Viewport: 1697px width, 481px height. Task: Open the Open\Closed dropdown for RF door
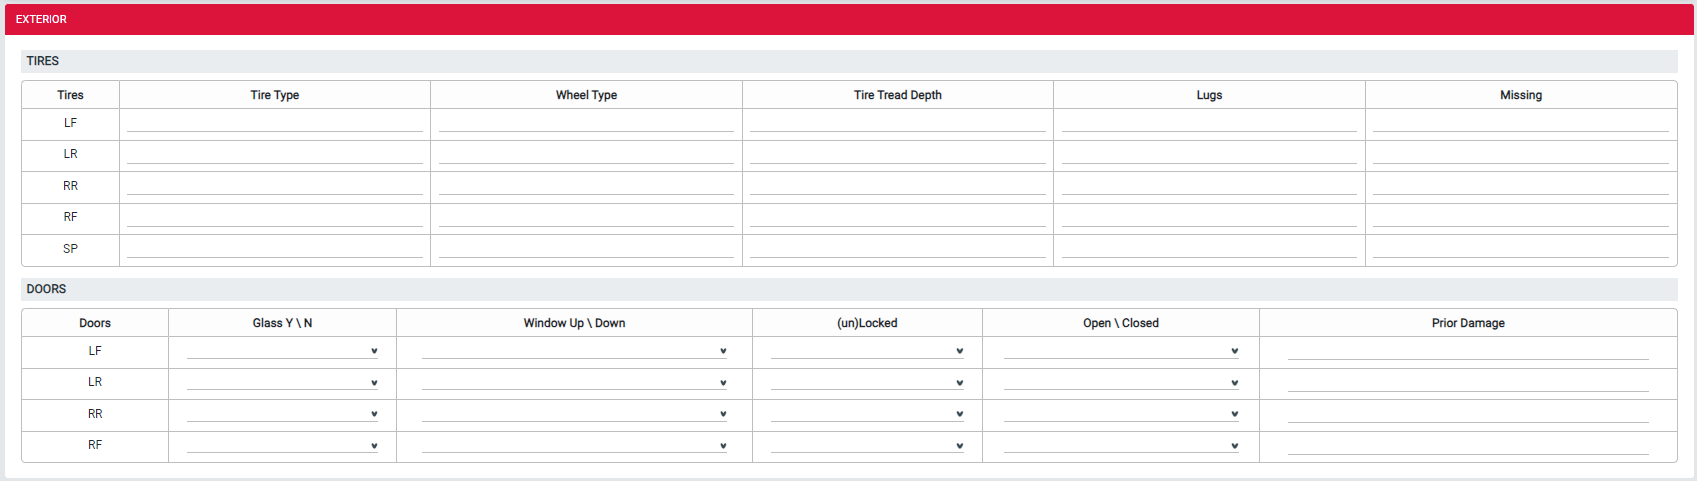coord(1121,445)
